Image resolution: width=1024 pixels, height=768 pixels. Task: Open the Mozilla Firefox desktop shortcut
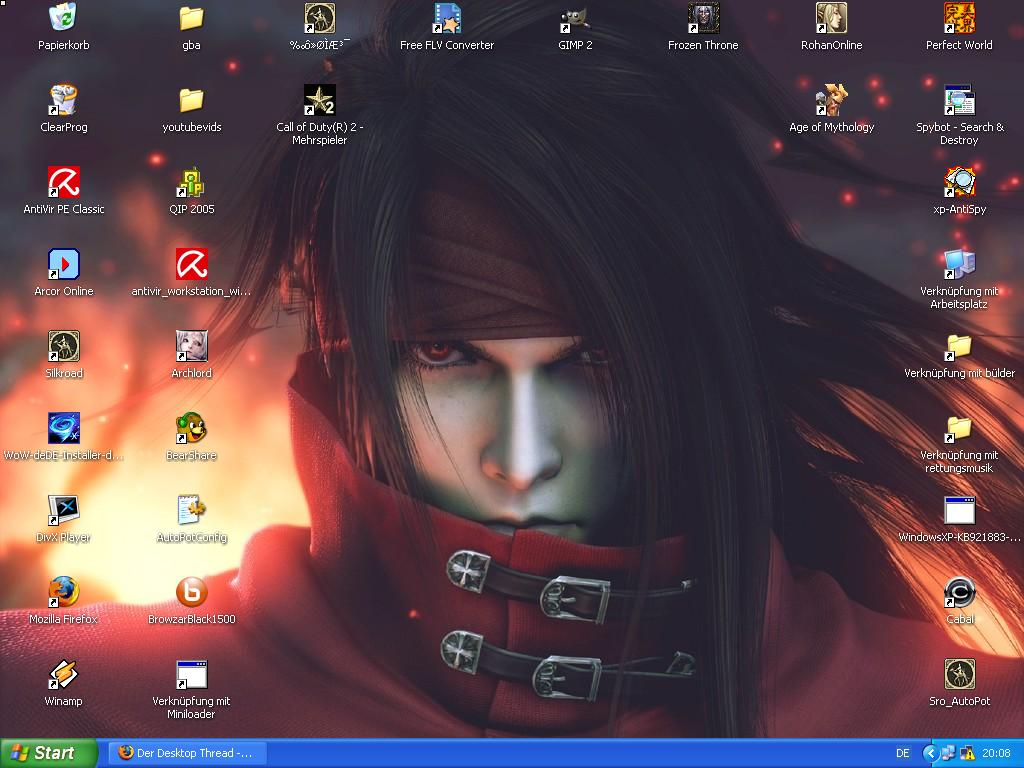click(x=64, y=592)
